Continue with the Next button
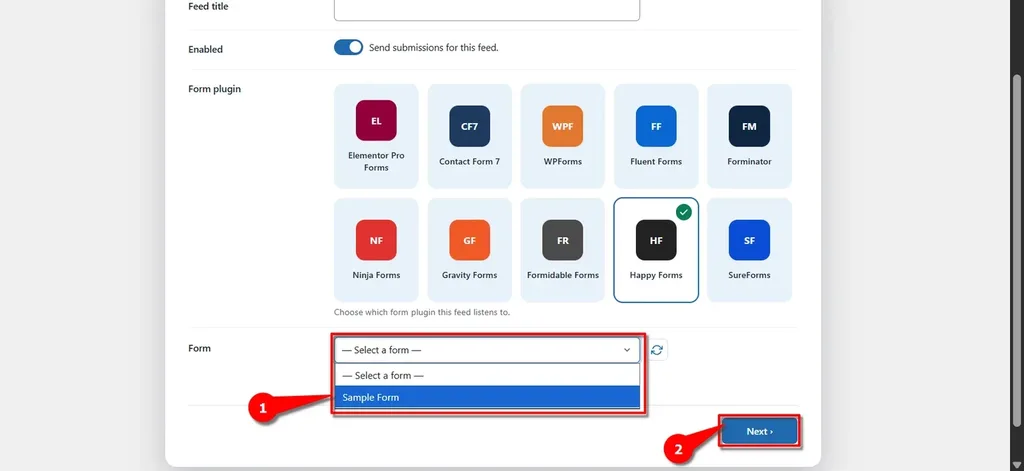This screenshot has height=471, width=1024. (x=760, y=431)
